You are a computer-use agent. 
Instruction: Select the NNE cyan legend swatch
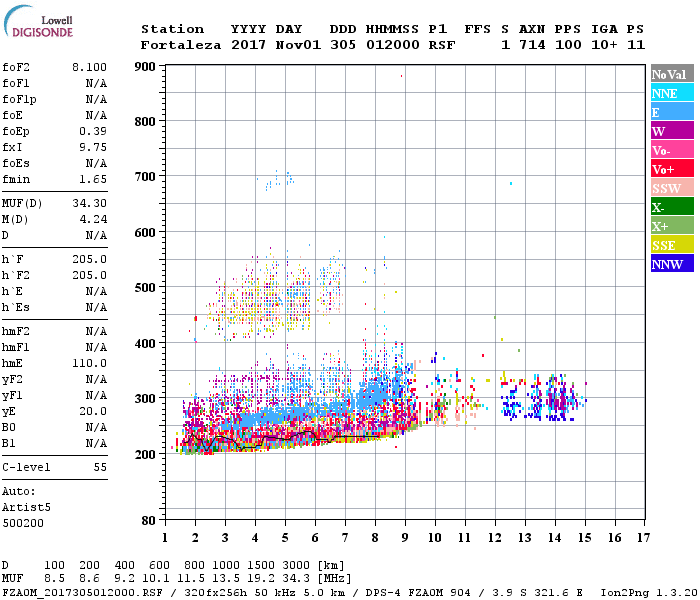pos(672,93)
